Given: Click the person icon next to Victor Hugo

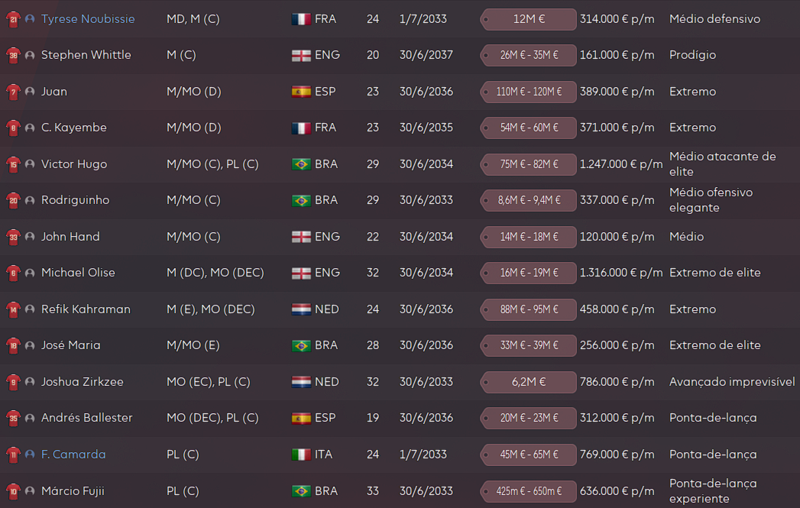Looking at the screenshot, I should (x=30, y=164).
